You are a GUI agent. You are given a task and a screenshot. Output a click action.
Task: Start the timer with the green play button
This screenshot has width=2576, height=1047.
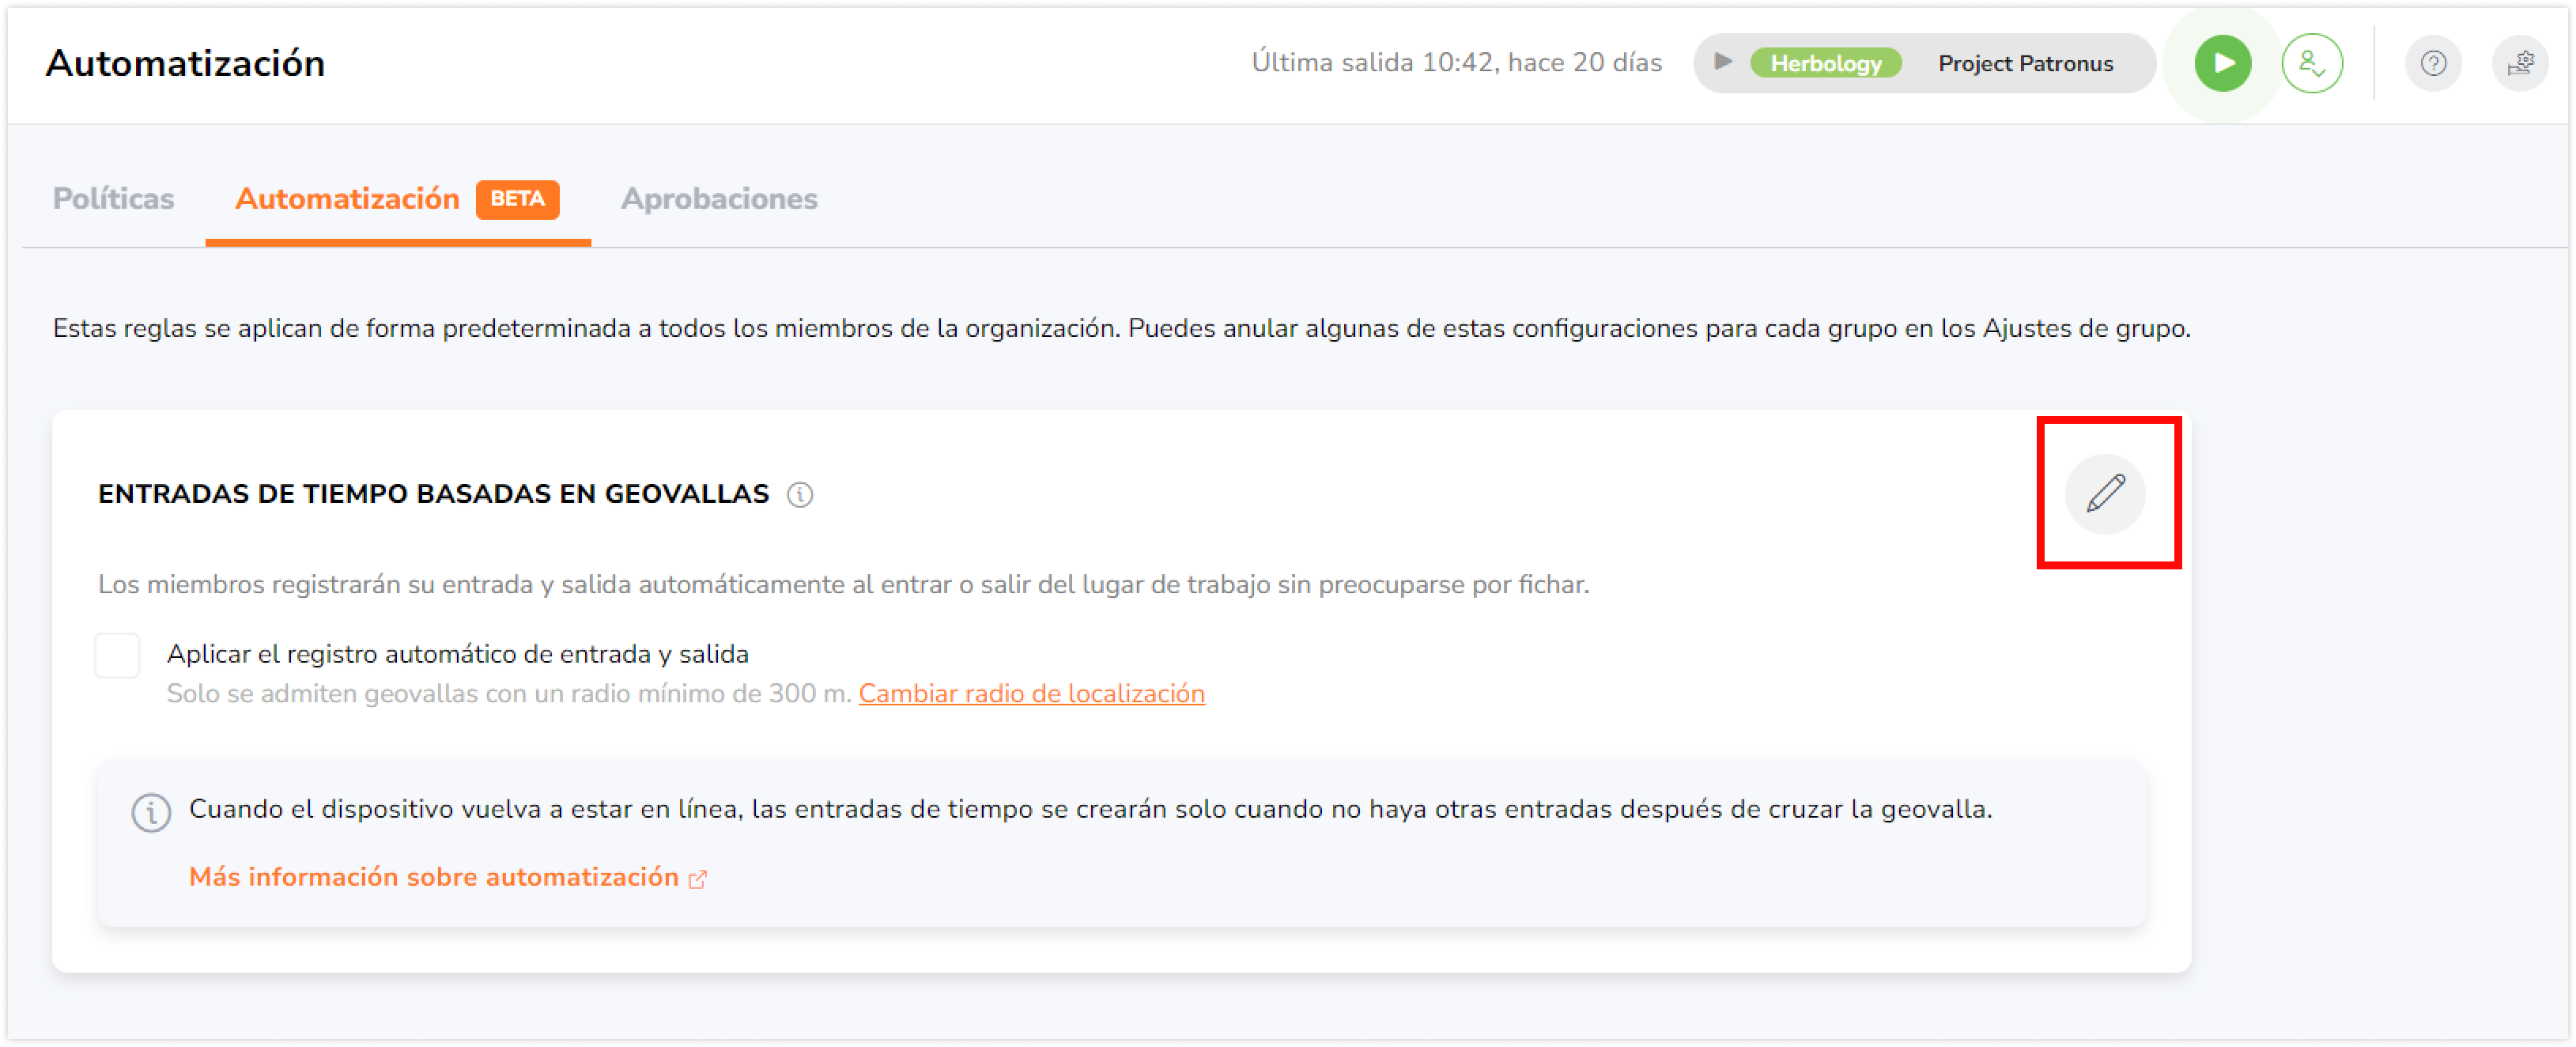(x=2222, y=63)
